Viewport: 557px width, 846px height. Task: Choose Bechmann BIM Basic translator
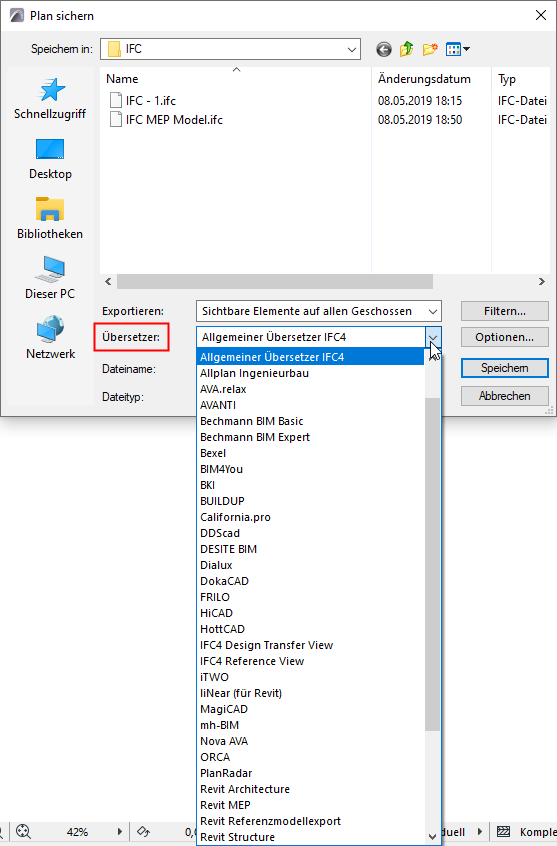coord(311,421)
